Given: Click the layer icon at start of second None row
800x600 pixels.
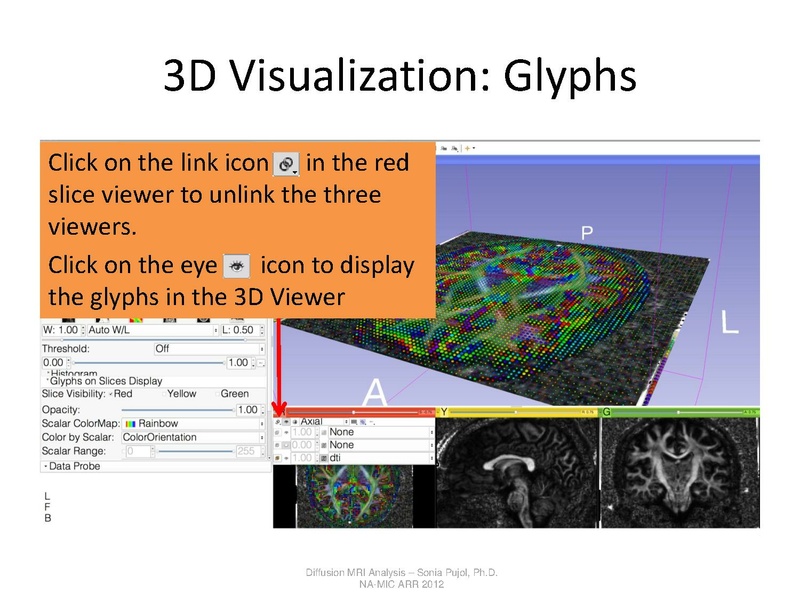Looking at the screenshot, I should 278,445.
